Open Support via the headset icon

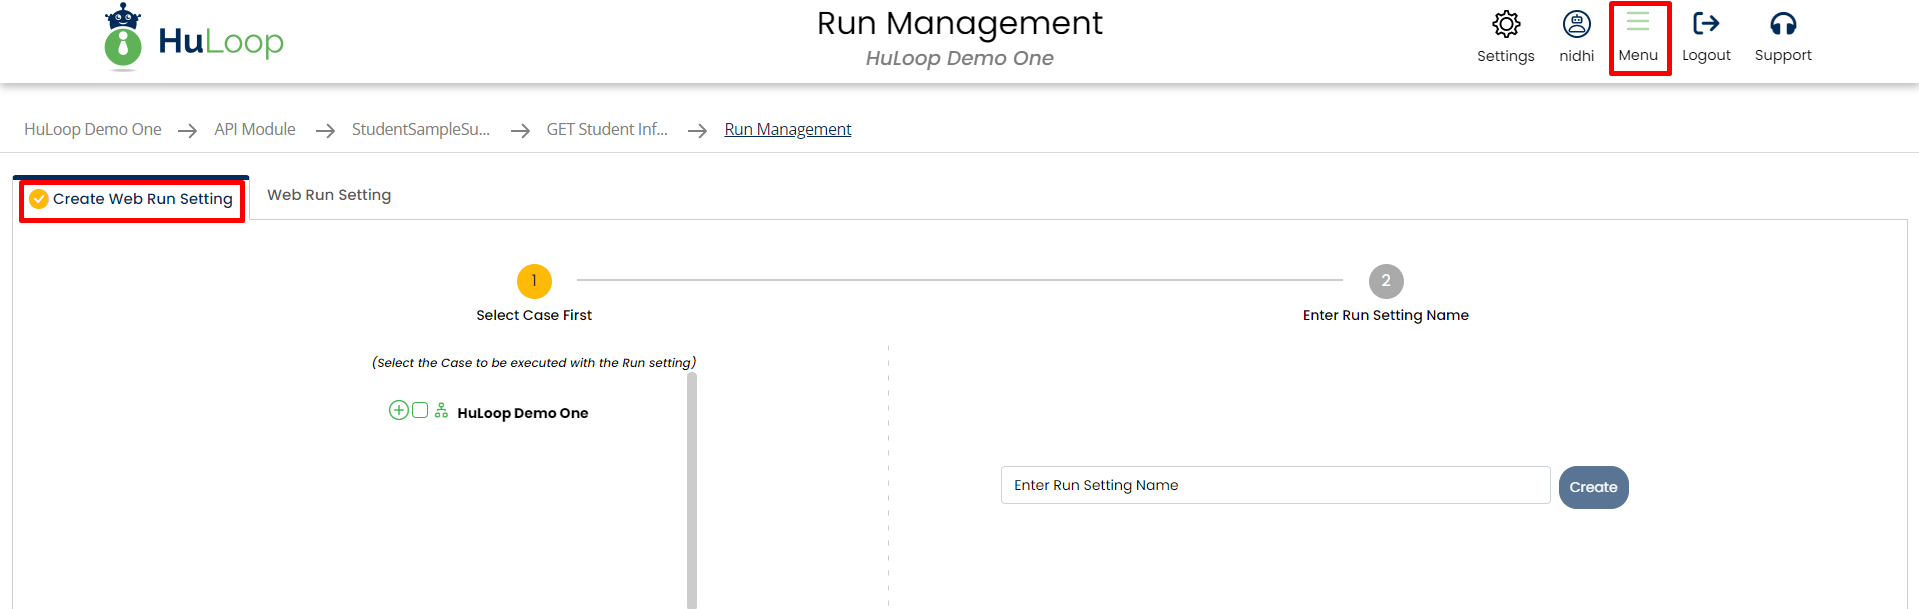click(x=1782, y=24)
